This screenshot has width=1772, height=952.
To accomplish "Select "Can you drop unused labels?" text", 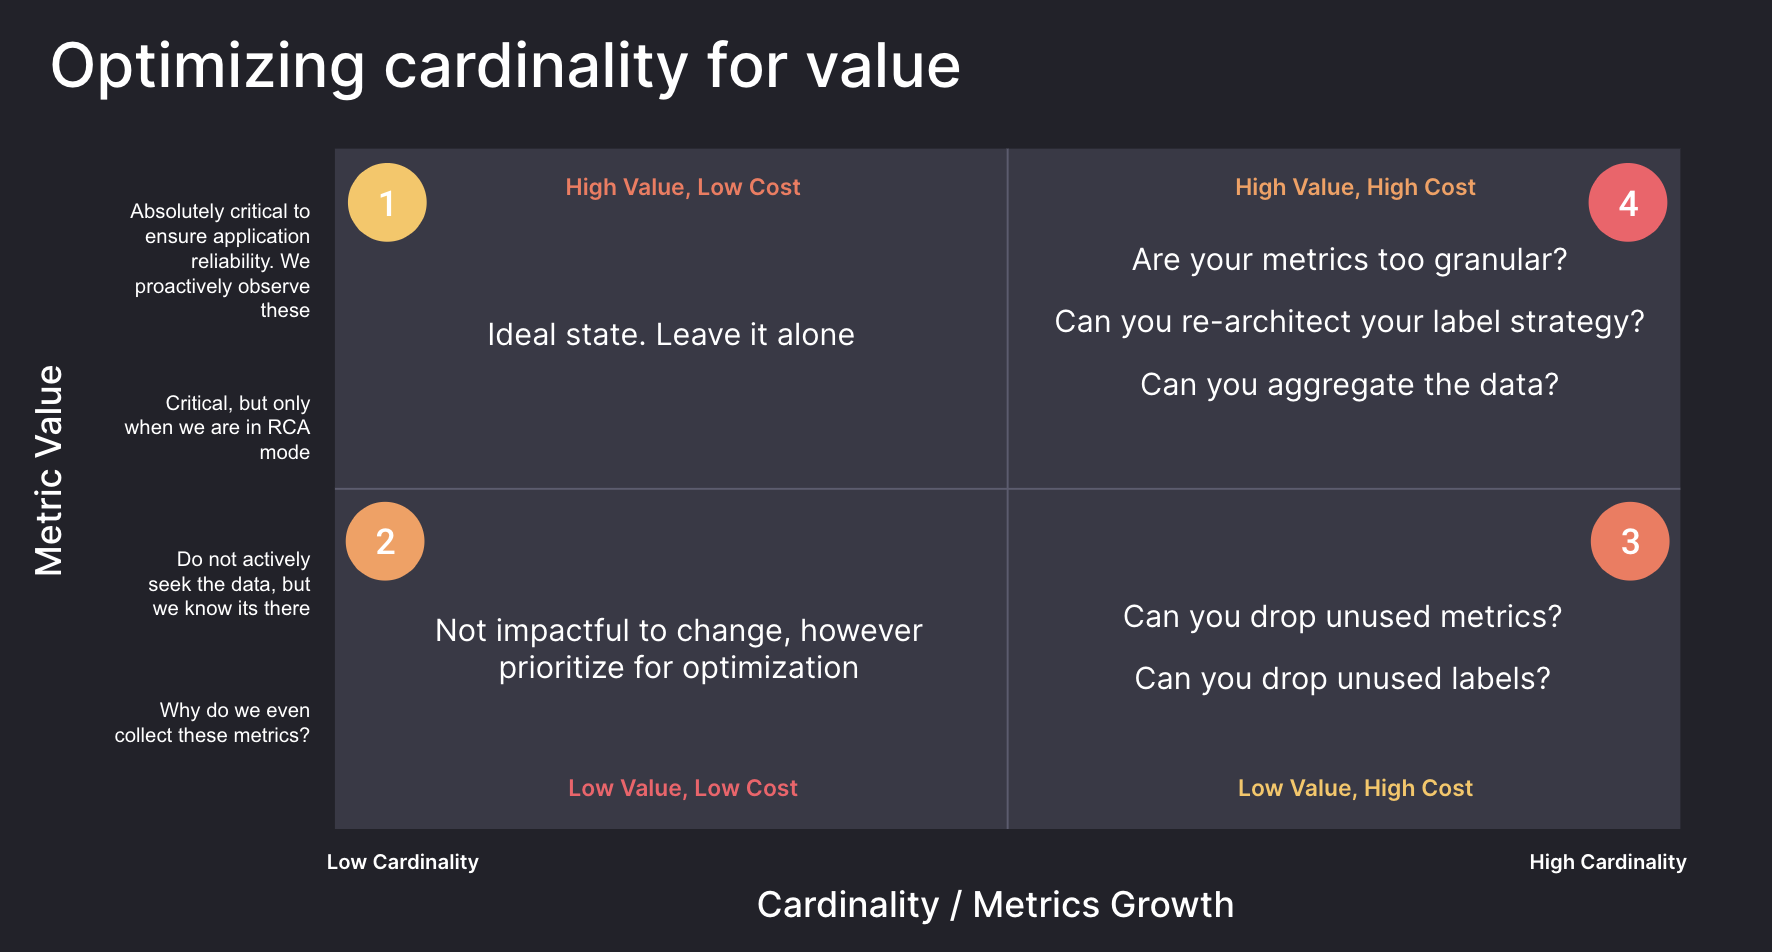I will pyautogui.click(x=1342, y=679).
